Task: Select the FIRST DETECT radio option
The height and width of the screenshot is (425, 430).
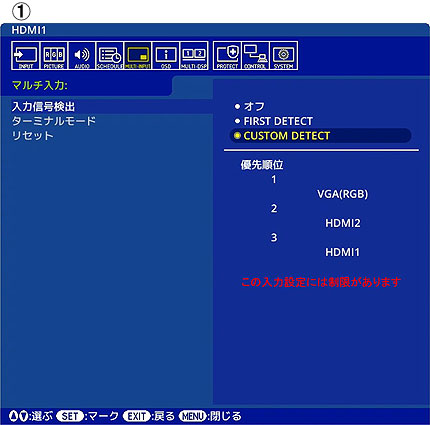Action: (274, 121)
